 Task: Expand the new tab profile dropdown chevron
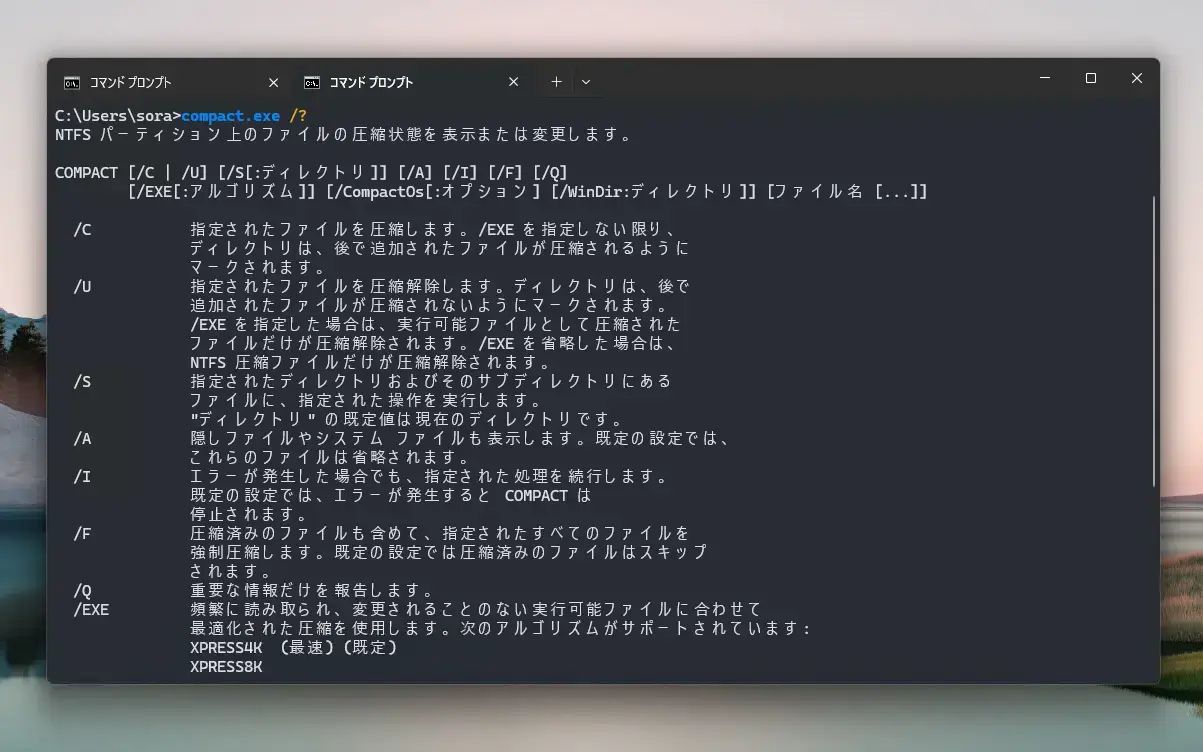pyautogui.click(x=586, y=82)
